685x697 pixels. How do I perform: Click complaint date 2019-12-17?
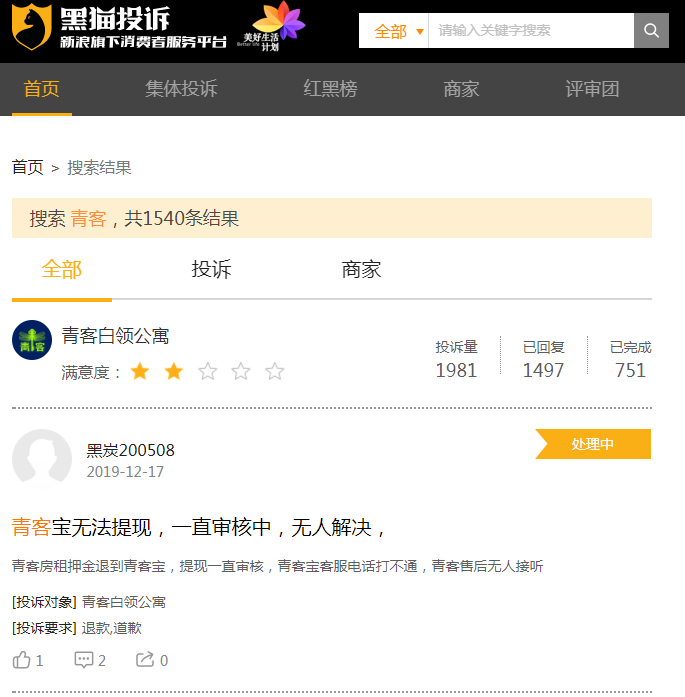click(x=125, y=472)
